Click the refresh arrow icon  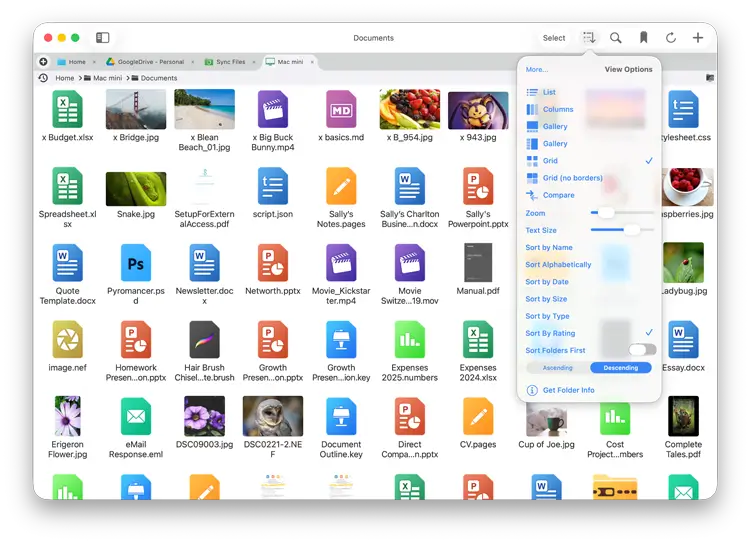[x=670, y=38]
